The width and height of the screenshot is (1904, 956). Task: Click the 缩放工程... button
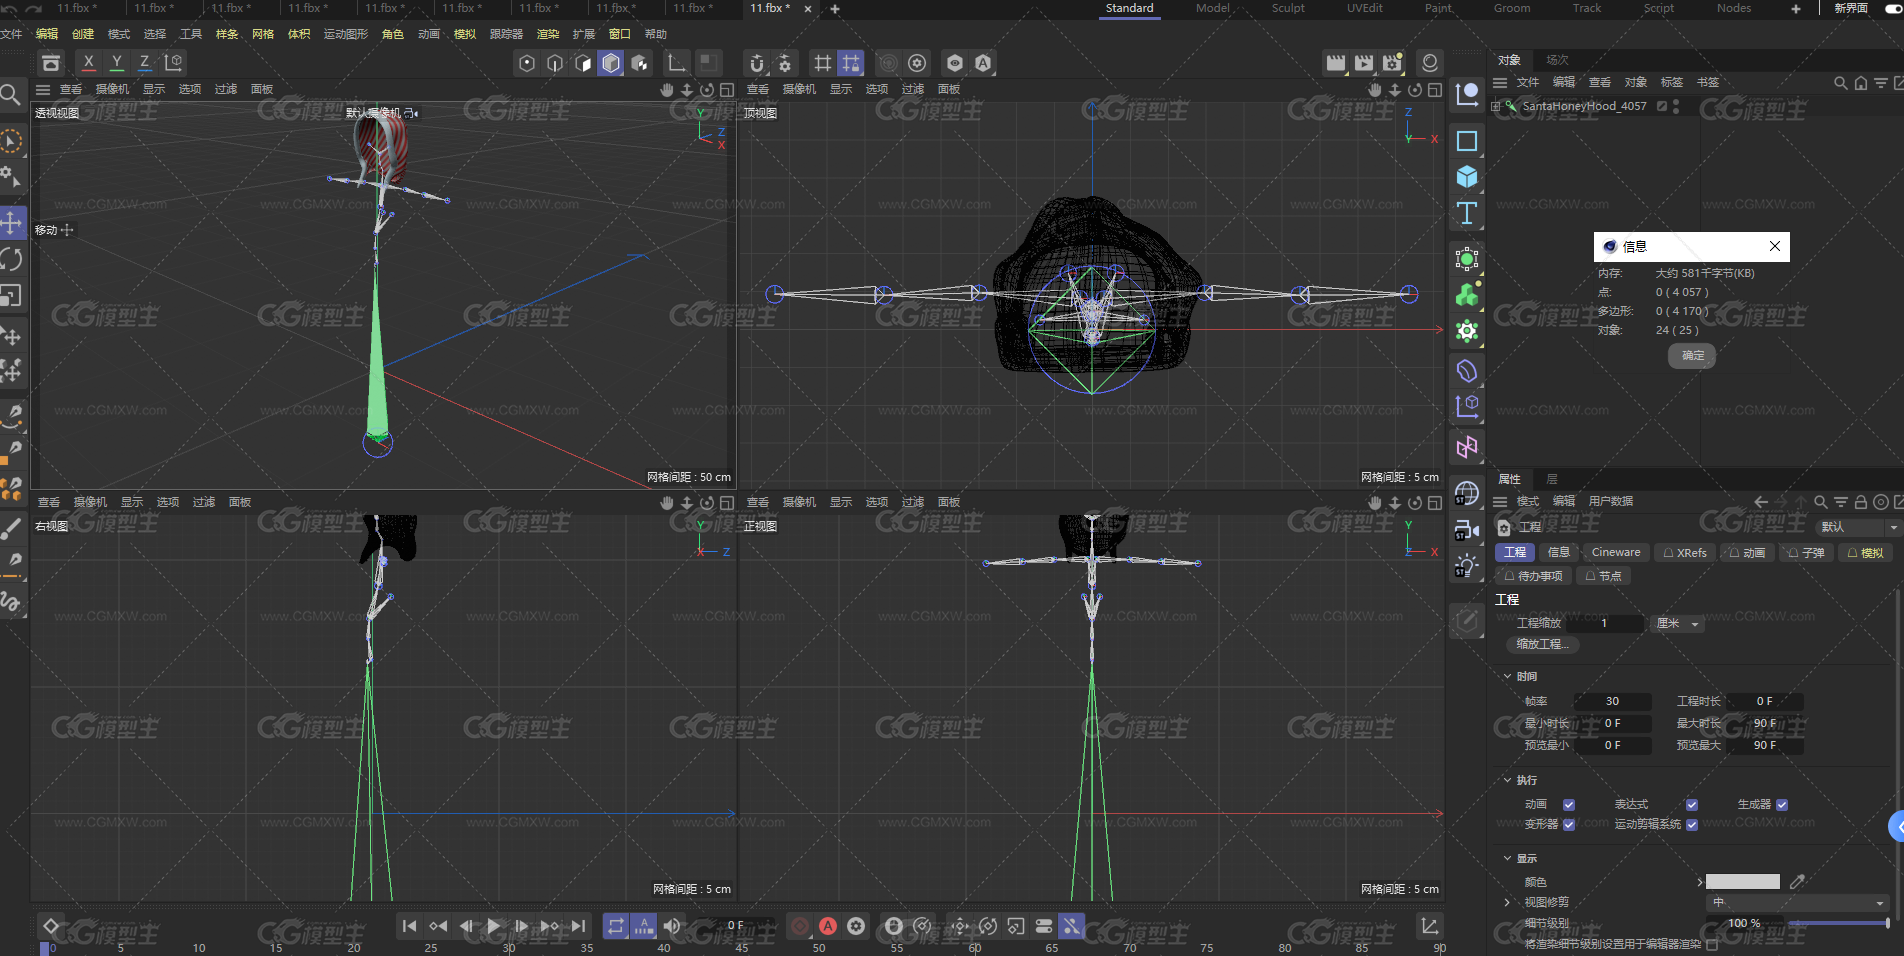point(1542,644)
